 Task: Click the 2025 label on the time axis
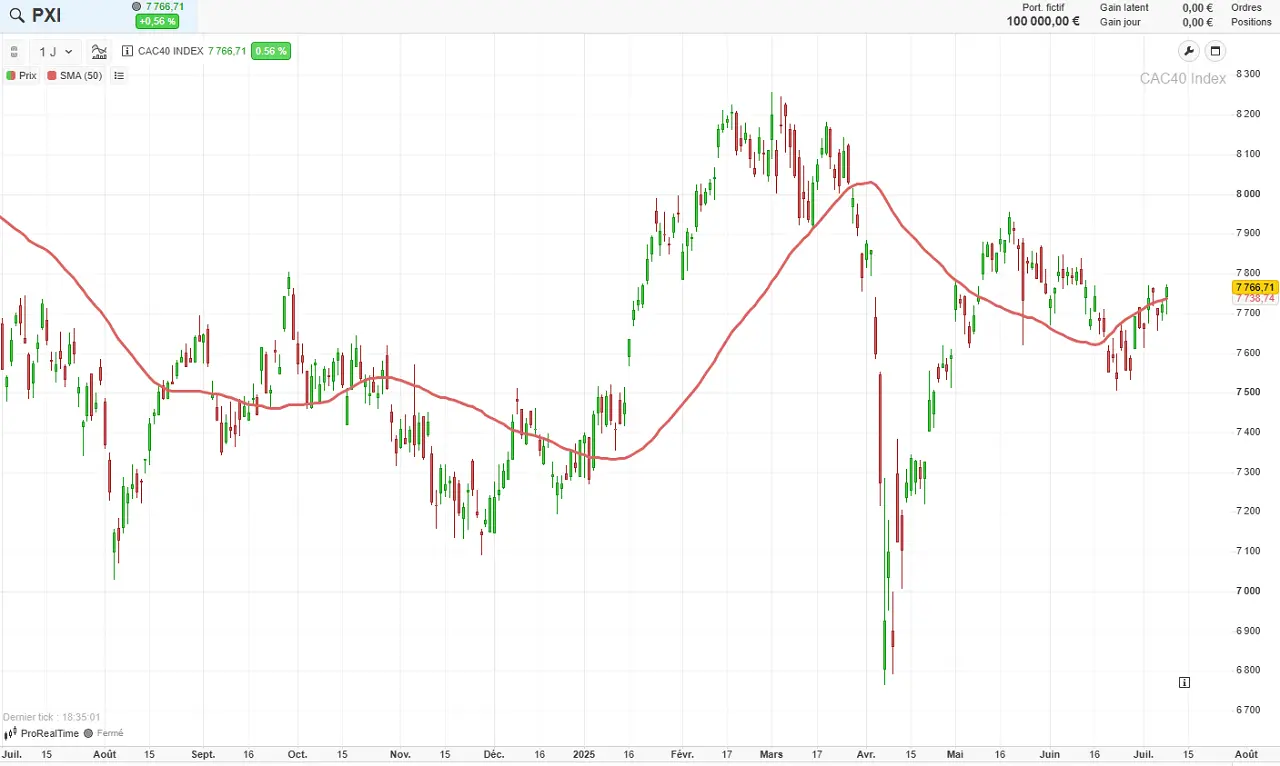click(x=586, y=755)
